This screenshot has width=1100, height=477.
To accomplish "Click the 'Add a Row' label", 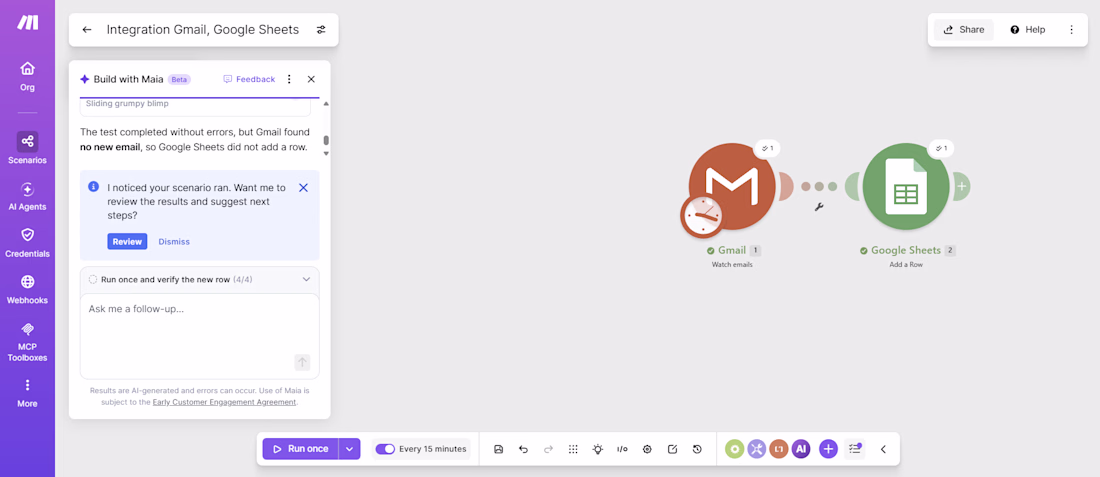I will [908, 264].
